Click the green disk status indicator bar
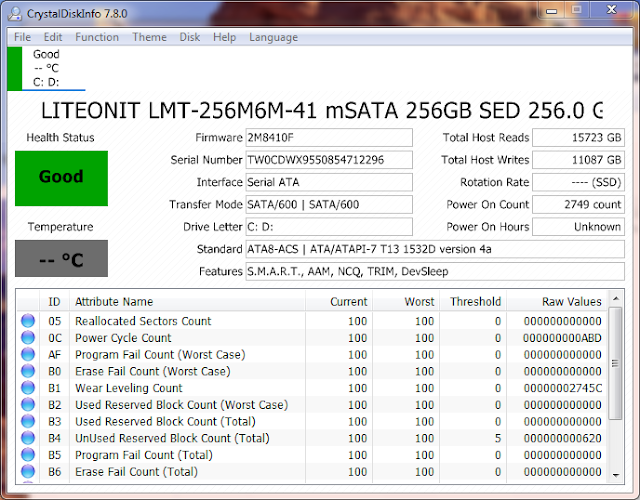Screen dimensions: 640x500 coord(15,68)
